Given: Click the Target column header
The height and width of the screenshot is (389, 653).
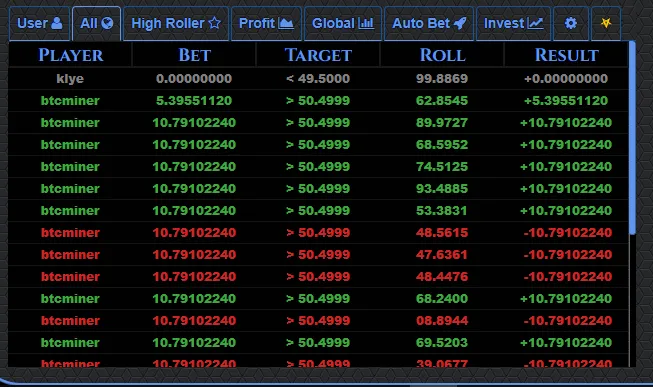Looking at the screenshot, I should pos(318,55).
